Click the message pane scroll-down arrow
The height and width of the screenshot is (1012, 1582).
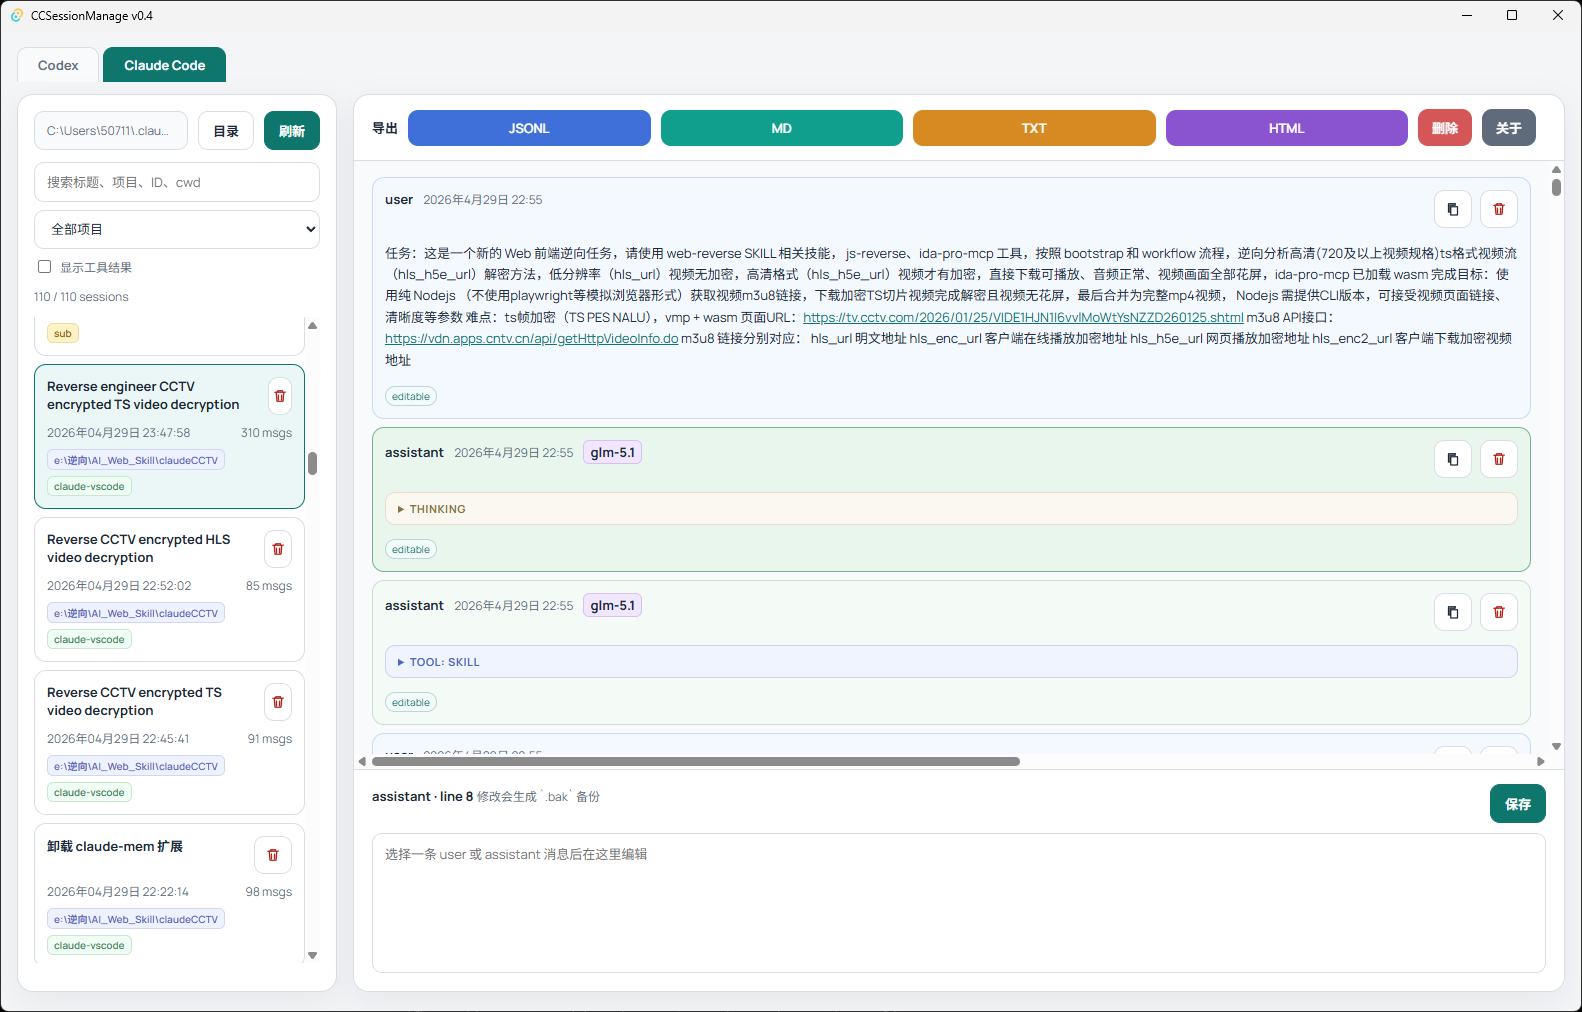coord(1556,746)
